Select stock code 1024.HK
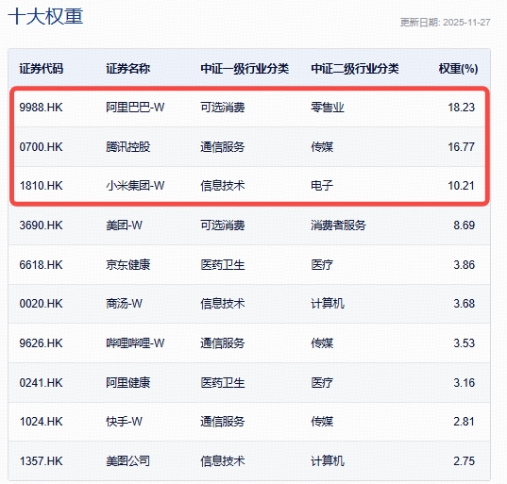This screenshot has width=507, height=484. tap(41, 422)
